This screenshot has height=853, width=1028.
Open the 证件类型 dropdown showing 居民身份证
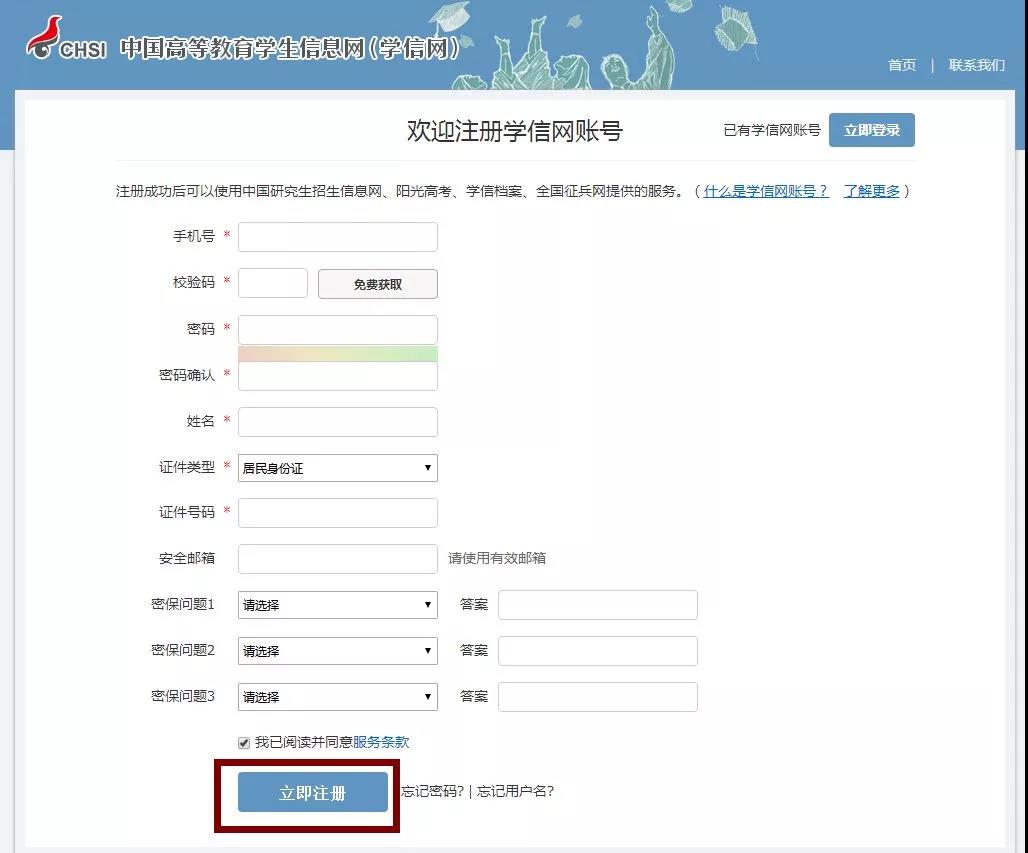click(x=338, y=467)
